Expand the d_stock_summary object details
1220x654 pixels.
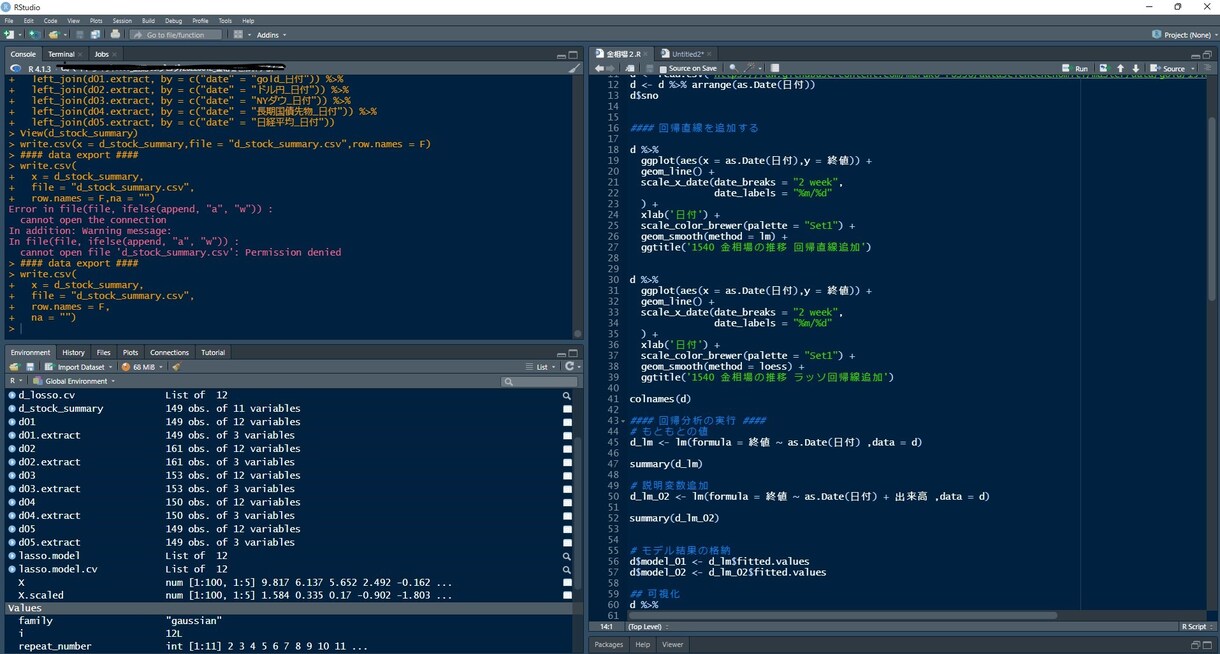click(12, 408)
